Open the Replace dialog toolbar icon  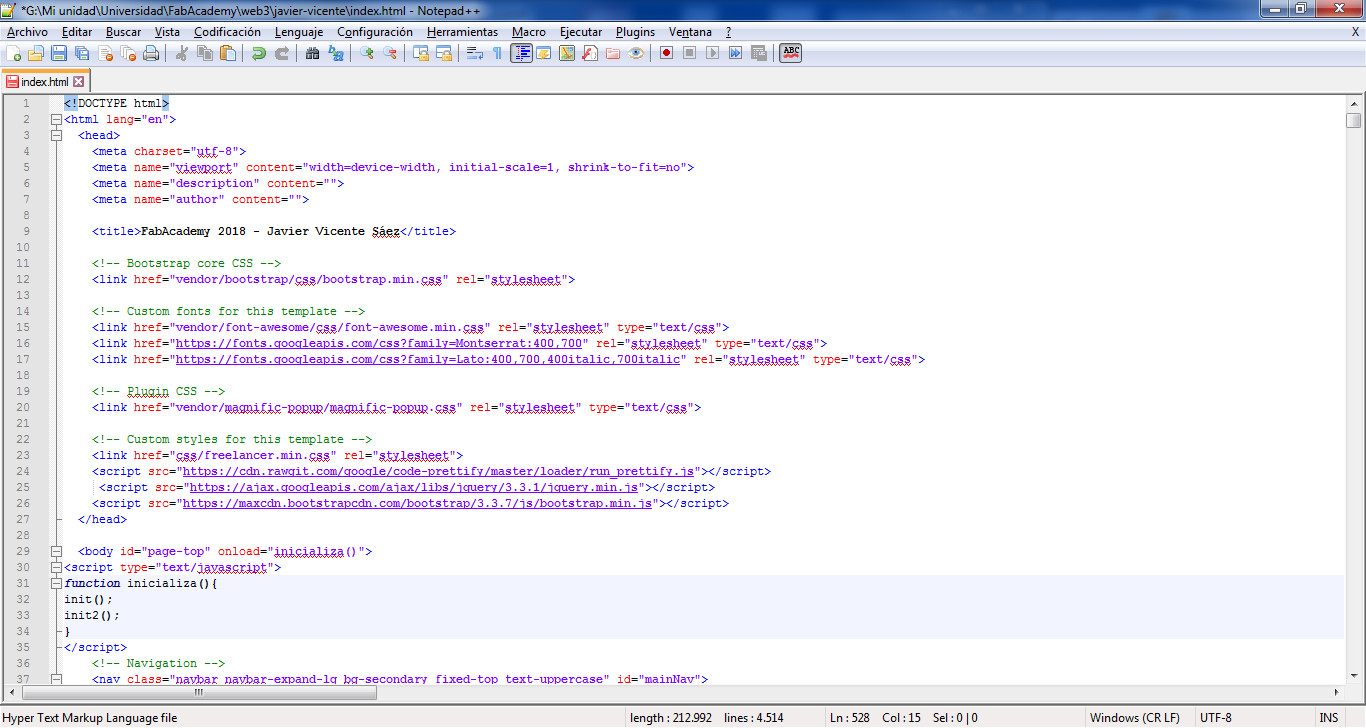(336, 53)
